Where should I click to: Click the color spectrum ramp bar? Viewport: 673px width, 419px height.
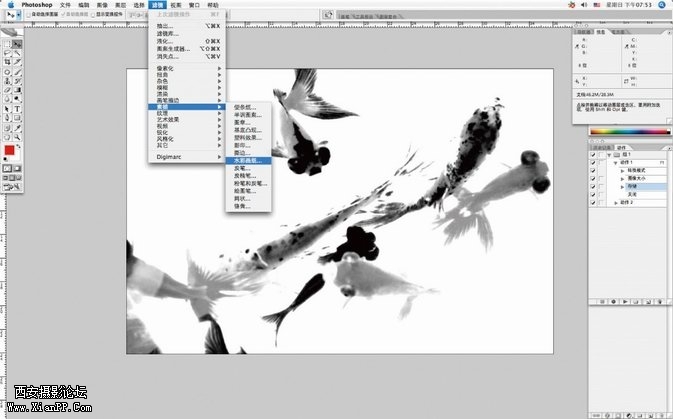629,130
